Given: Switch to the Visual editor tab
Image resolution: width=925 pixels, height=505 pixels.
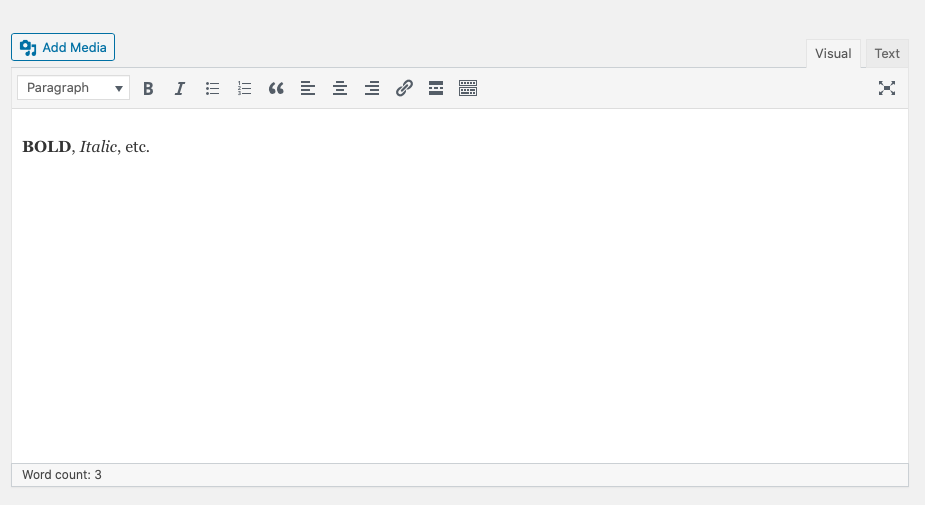Looking at the screenshot, I should pyautogui.click(x=833, y=54).
